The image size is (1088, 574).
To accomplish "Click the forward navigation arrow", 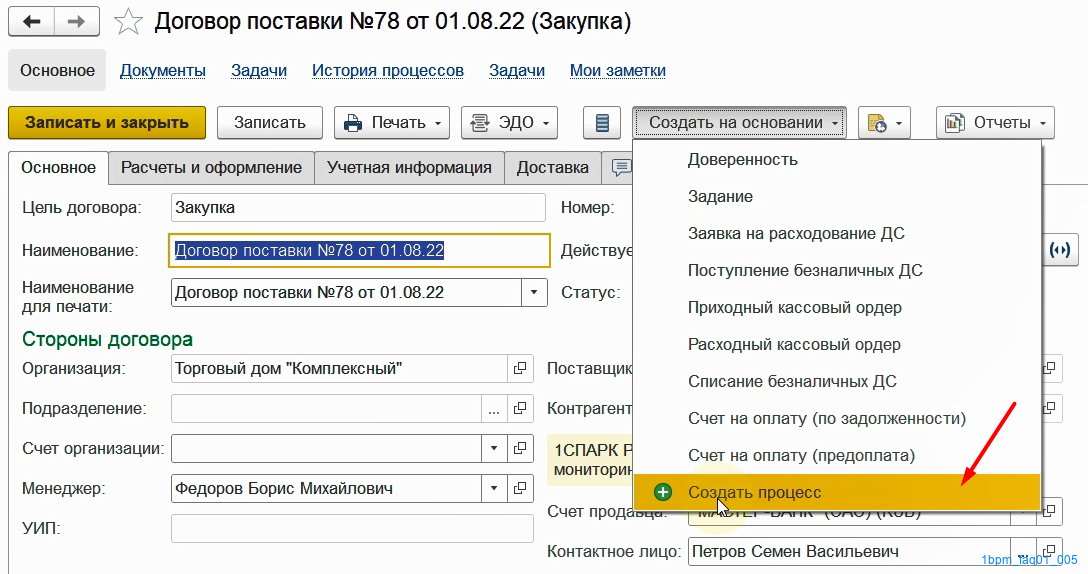I will click(77, 21).
